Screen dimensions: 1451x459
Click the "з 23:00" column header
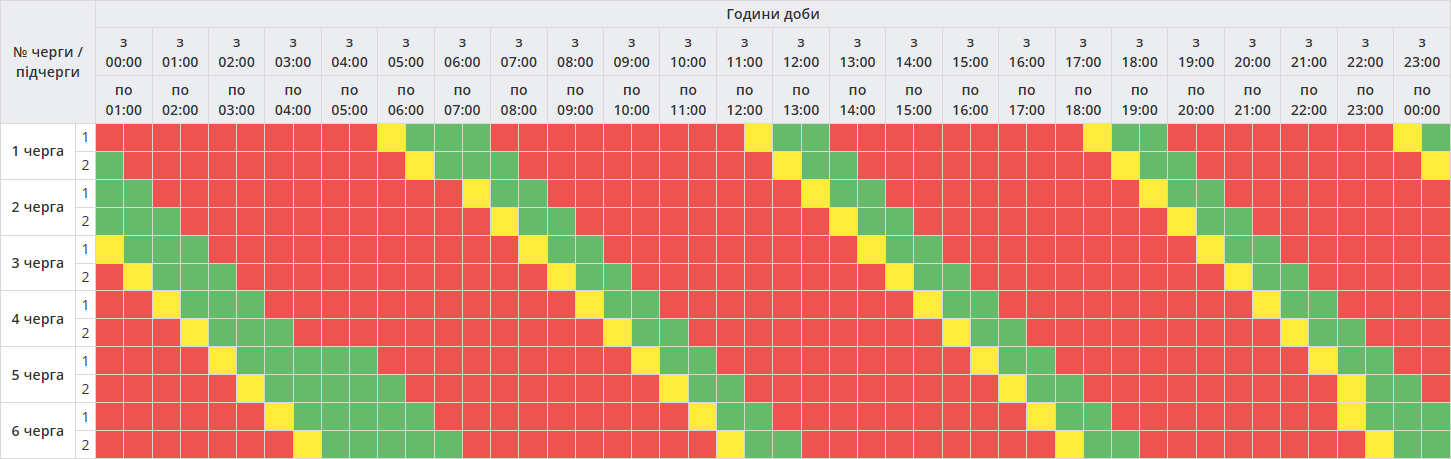pos(1421,52)
